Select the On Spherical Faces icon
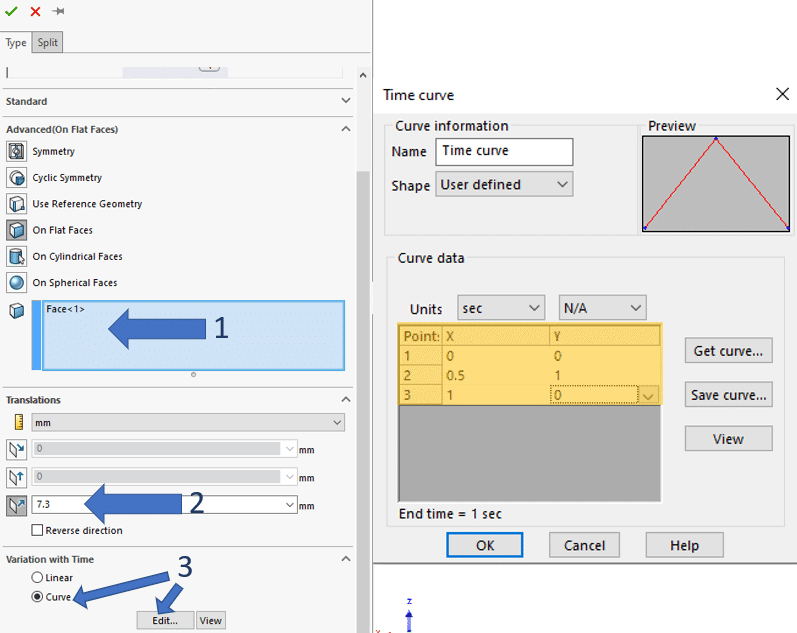Image resolution: width=797 pixels, height=633 pixels. click(16, 283)
